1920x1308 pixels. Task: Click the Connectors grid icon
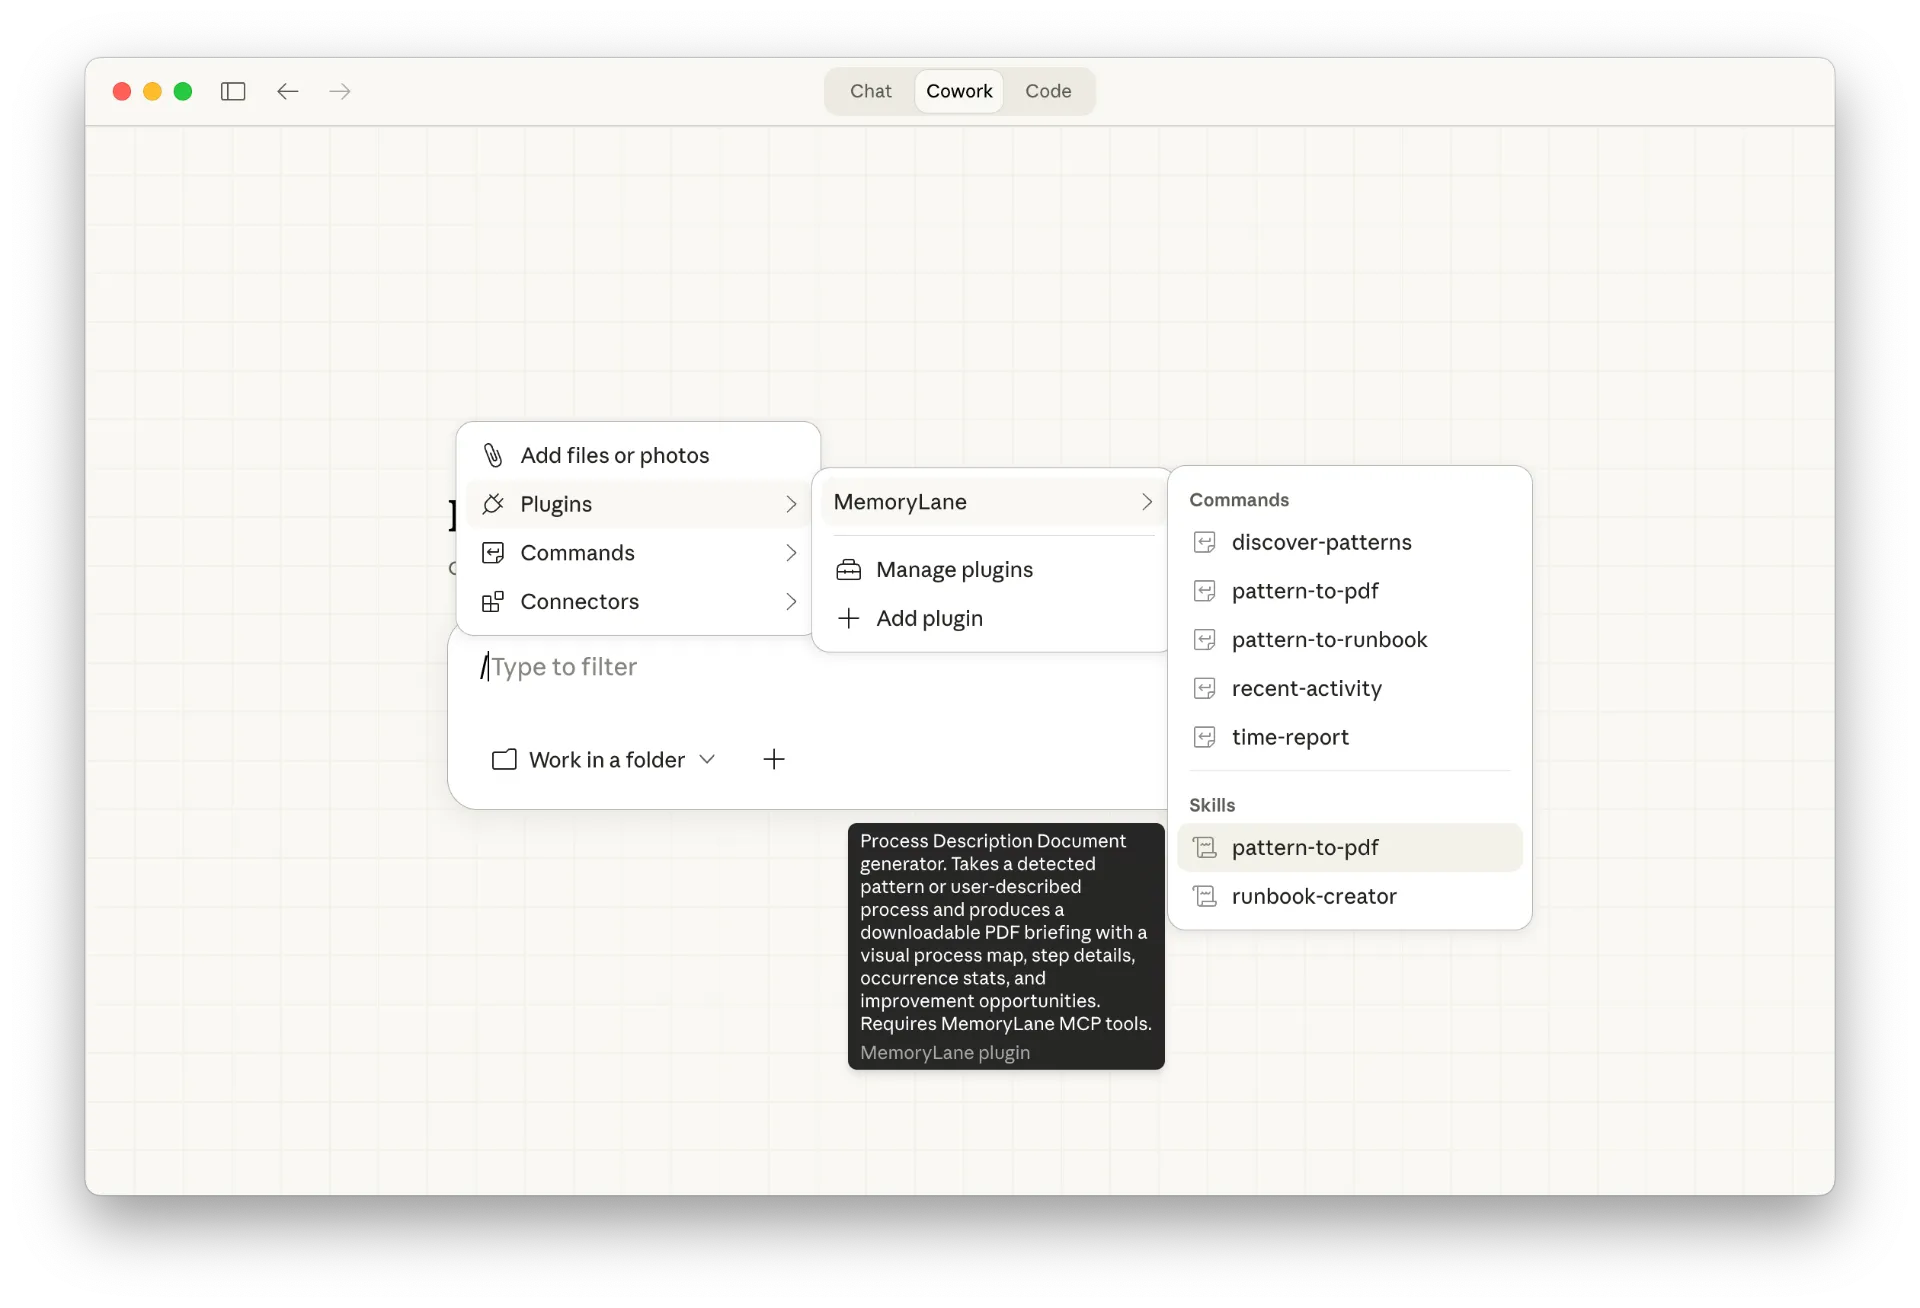493,601
